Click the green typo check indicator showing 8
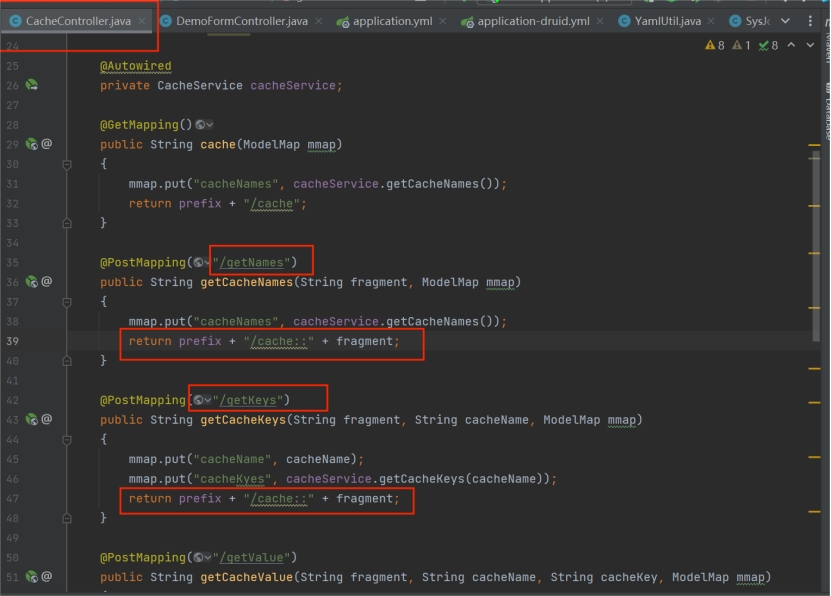The image size is (831, 596). (x=768, y=45)
